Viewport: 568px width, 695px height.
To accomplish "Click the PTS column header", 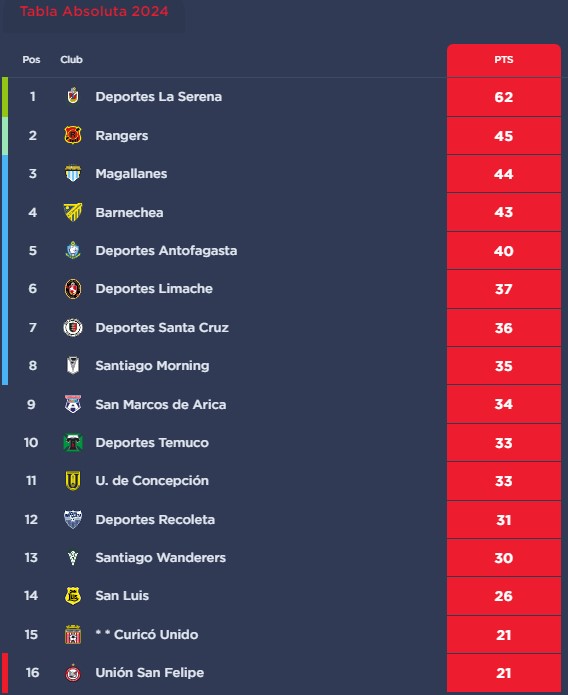I will tap(504, 60).
